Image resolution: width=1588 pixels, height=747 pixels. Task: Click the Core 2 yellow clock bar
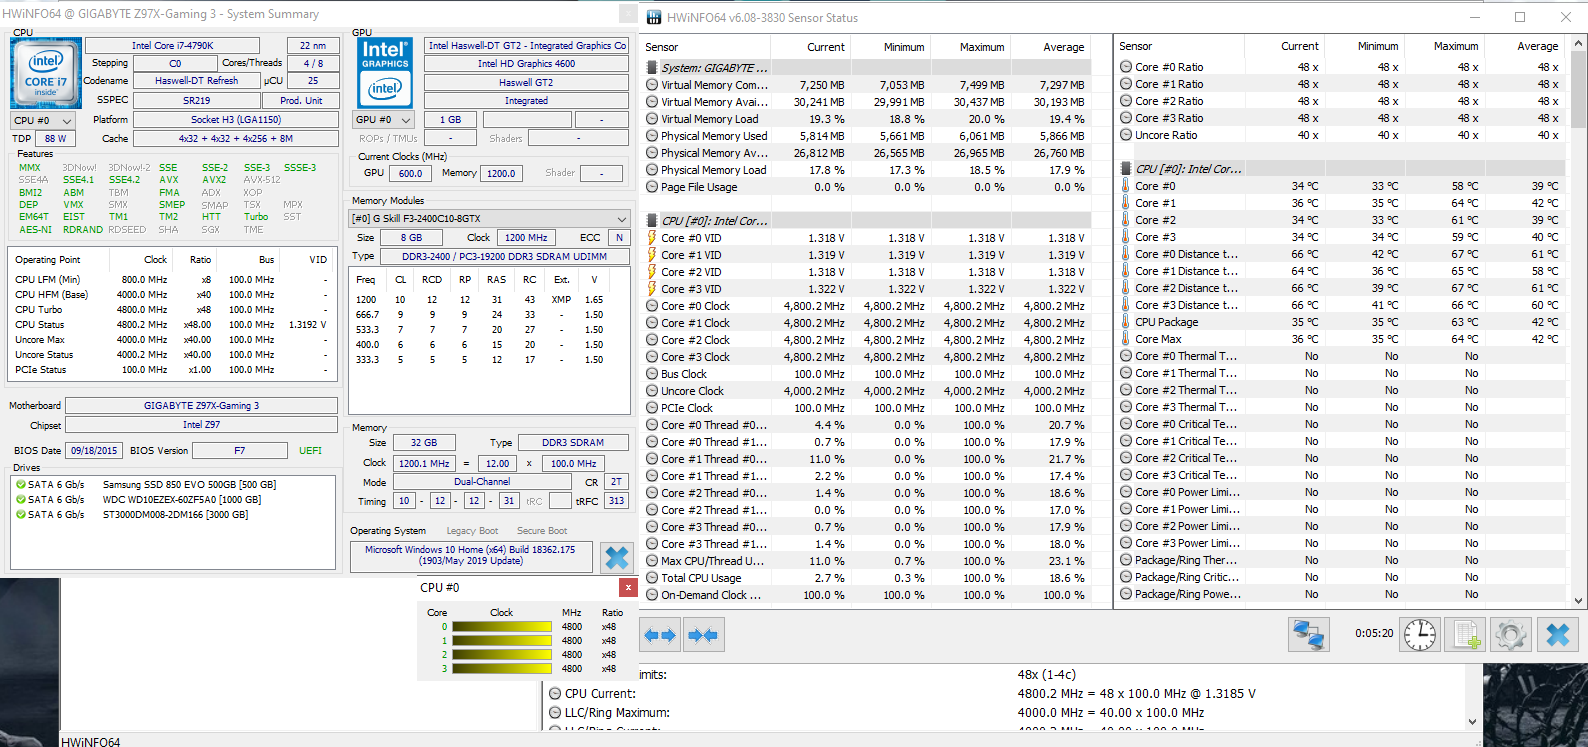[502, 655]
